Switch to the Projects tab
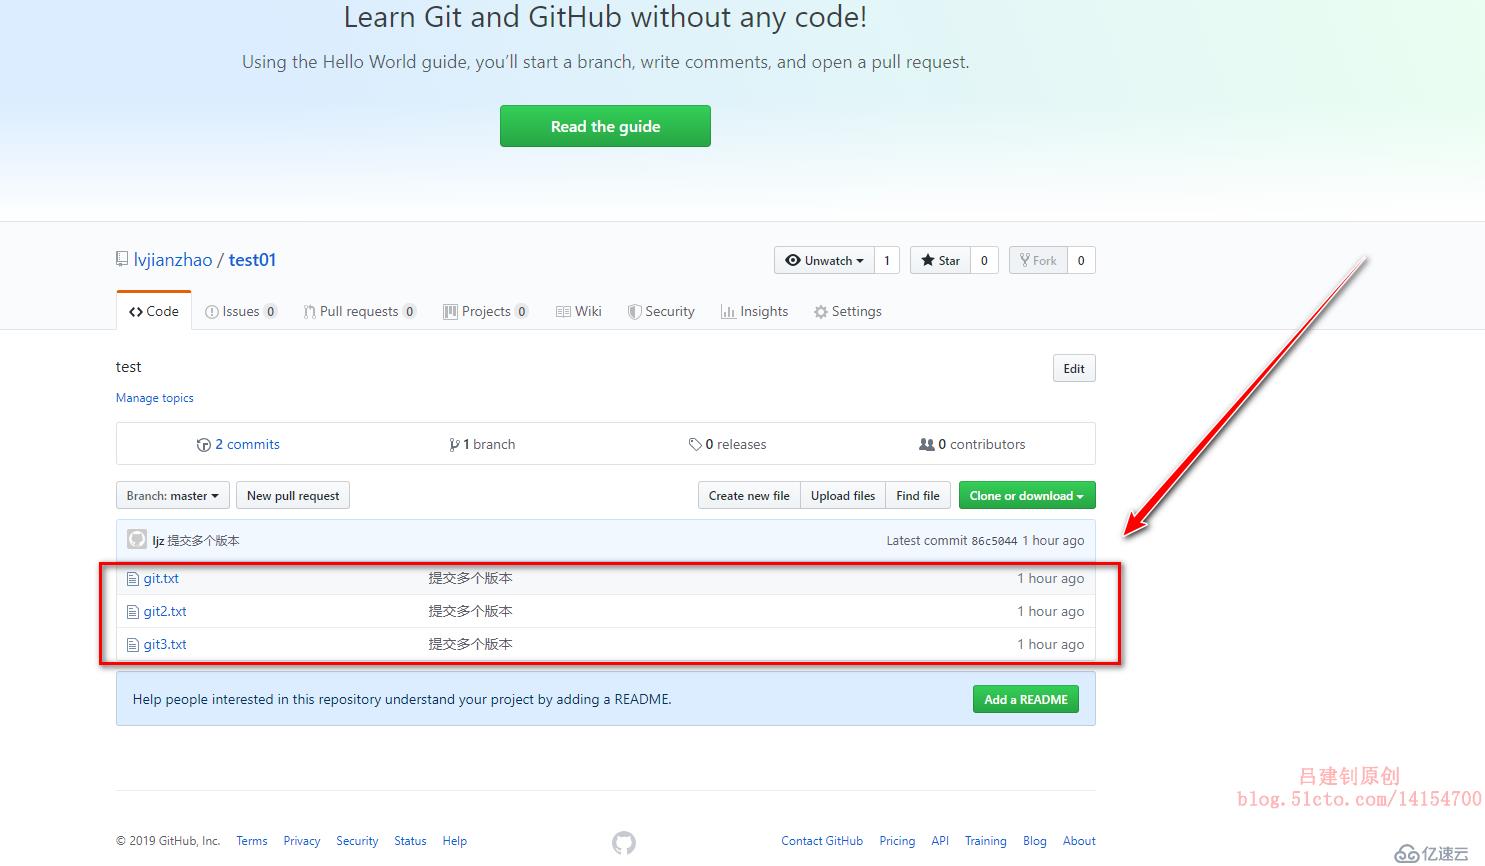1485x866 pixels. [485, 311]
